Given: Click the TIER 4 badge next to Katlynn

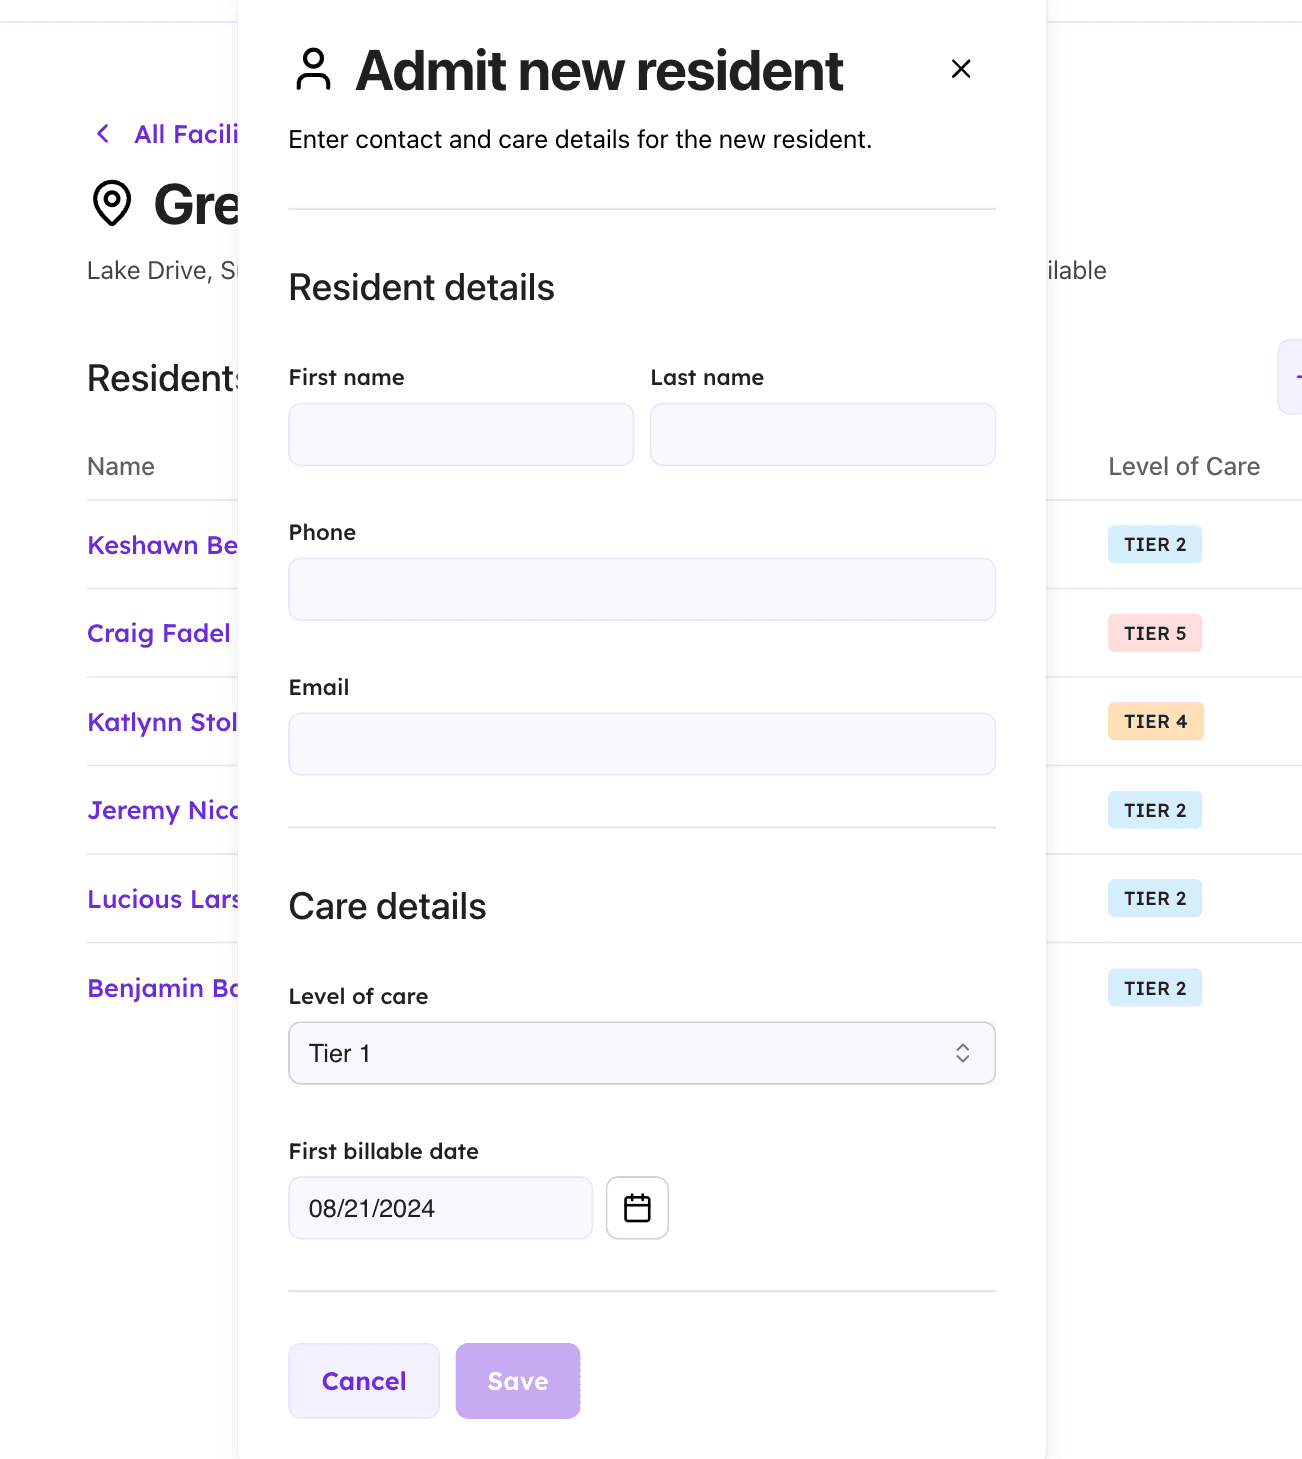Looking at the screenshot, I should [1155, 721].
